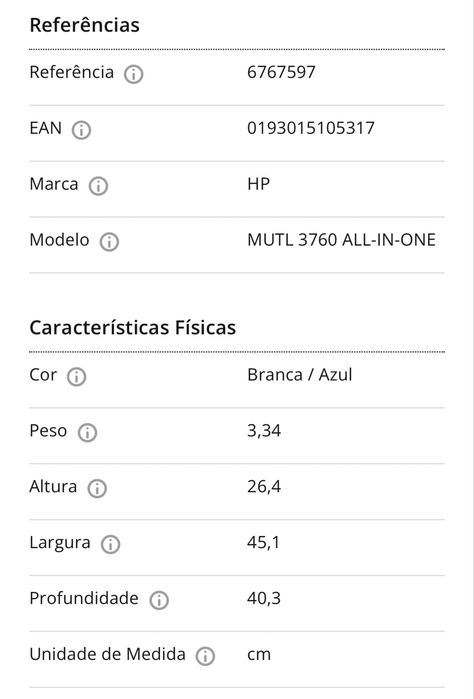The width and height of the screenshot is (474, 699).
Task: Click the color value Branca / Azul
Action: tap(300, 375)
